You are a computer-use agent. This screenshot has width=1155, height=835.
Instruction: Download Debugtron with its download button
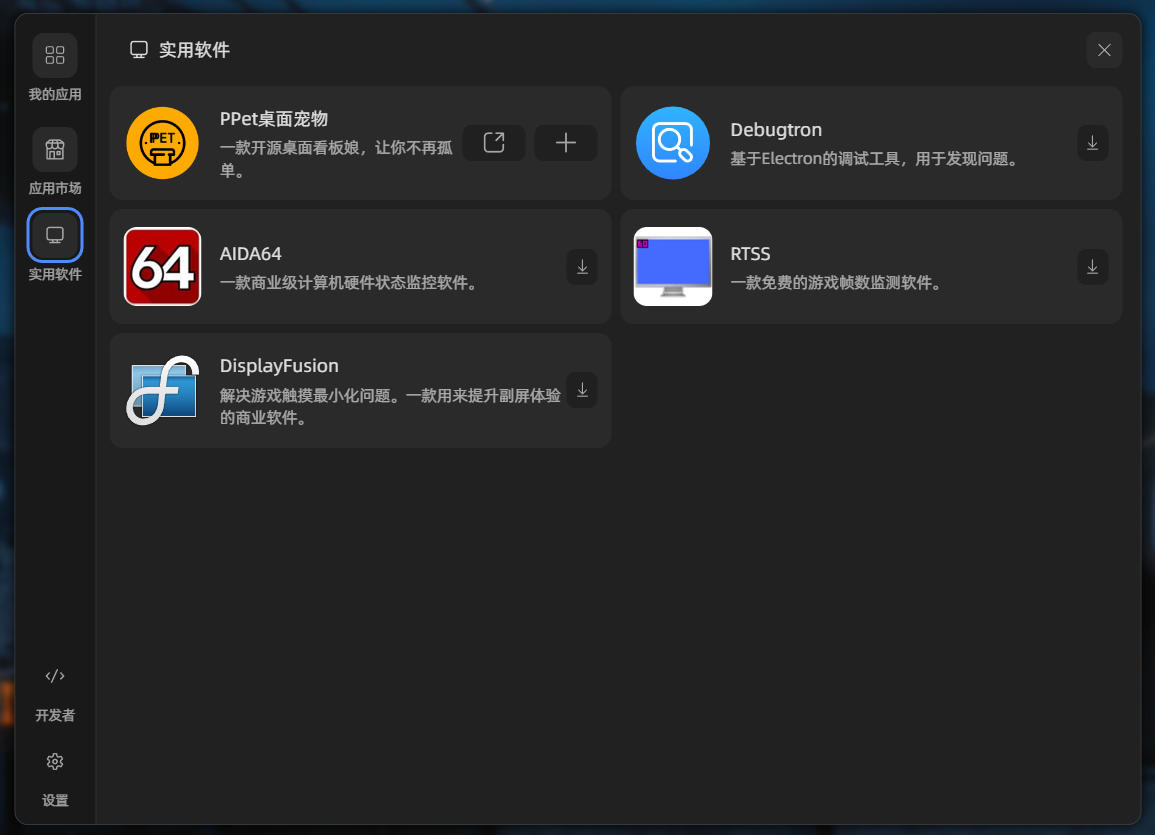click(1092, 143)
